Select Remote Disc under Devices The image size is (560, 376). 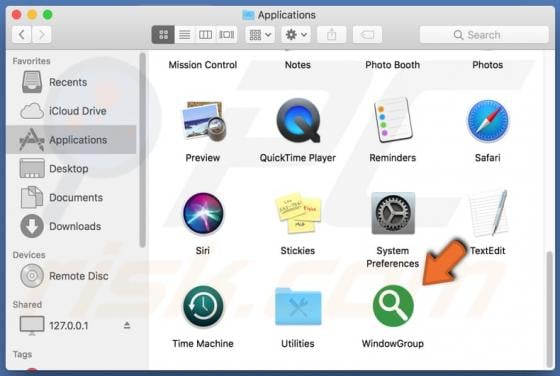point(71,276)
